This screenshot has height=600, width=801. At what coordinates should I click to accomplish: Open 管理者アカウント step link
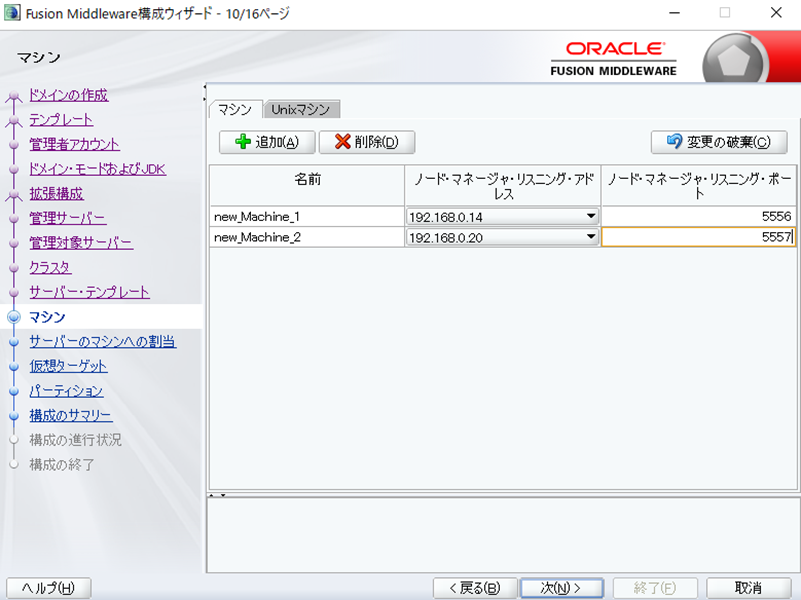[x=74, y=144]
